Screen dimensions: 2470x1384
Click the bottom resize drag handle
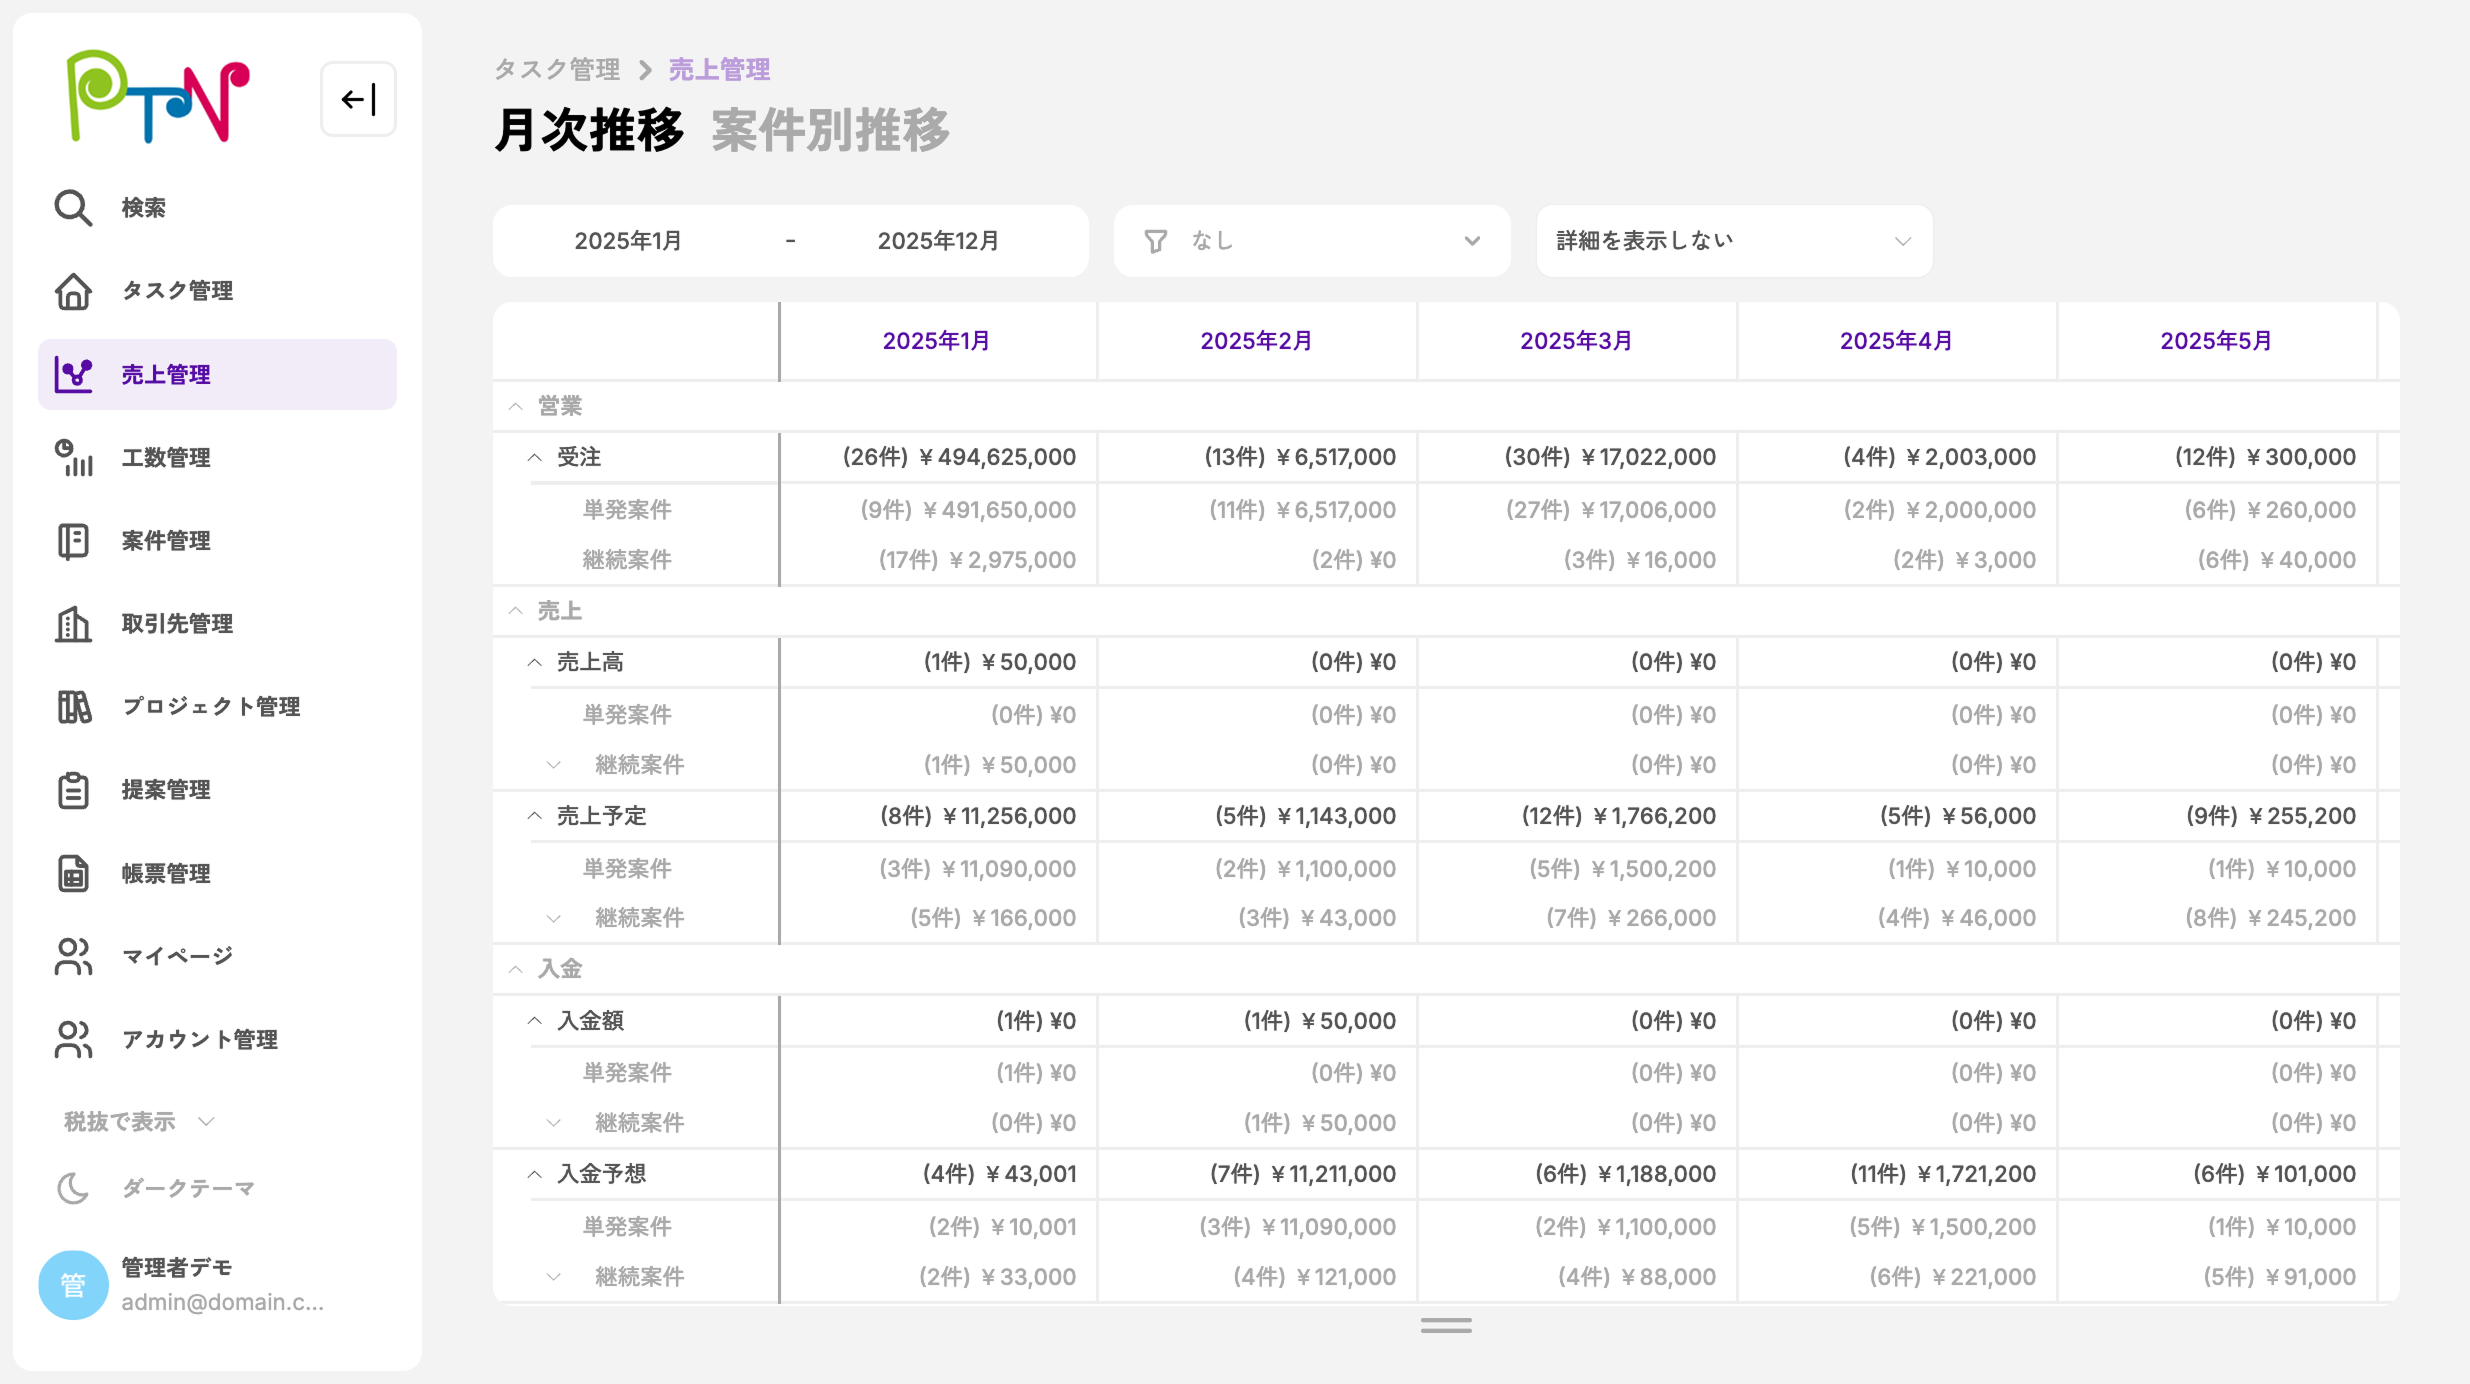click(1445, 1326)
